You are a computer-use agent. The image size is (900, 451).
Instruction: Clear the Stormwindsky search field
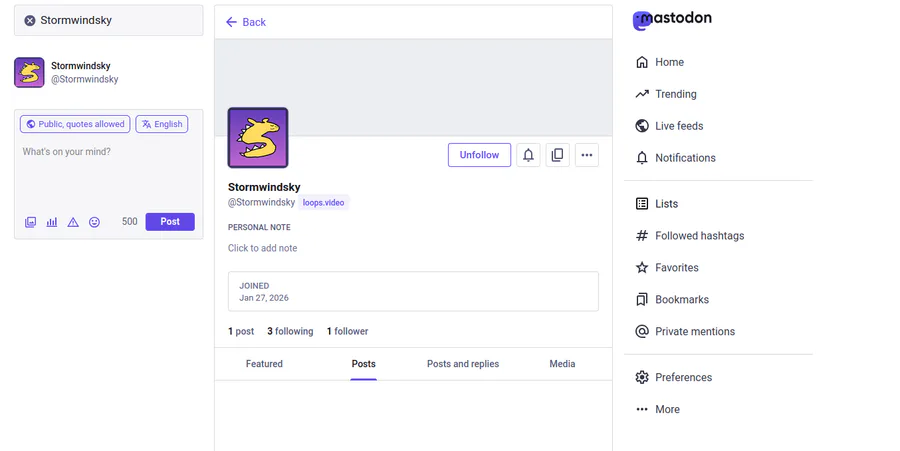point(30,21)
